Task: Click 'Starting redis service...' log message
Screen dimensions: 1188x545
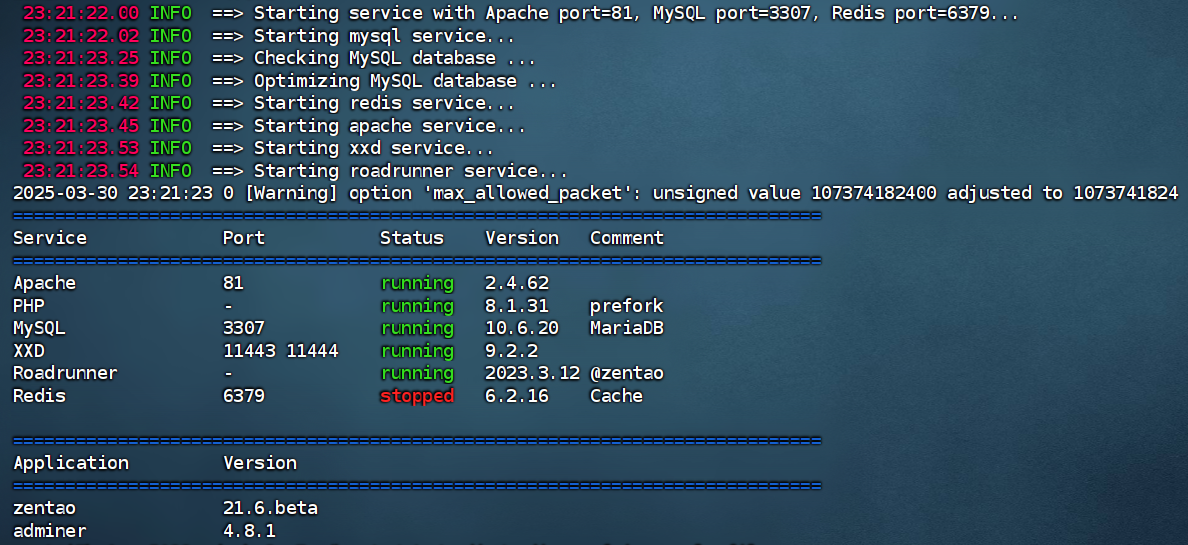Action: tap(384, 103)
